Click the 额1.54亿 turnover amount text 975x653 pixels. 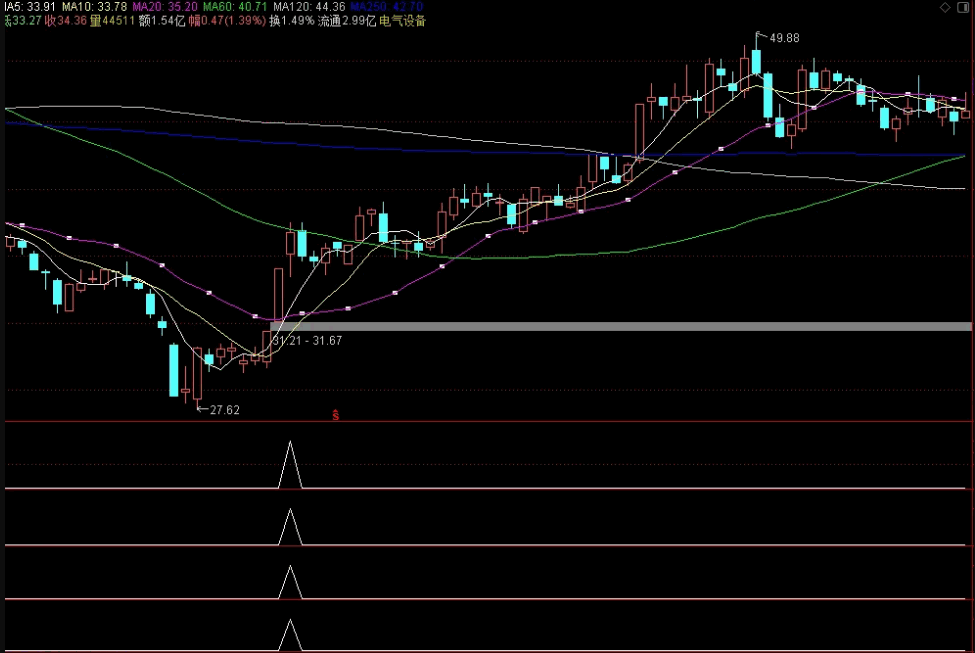pos(162,21)
